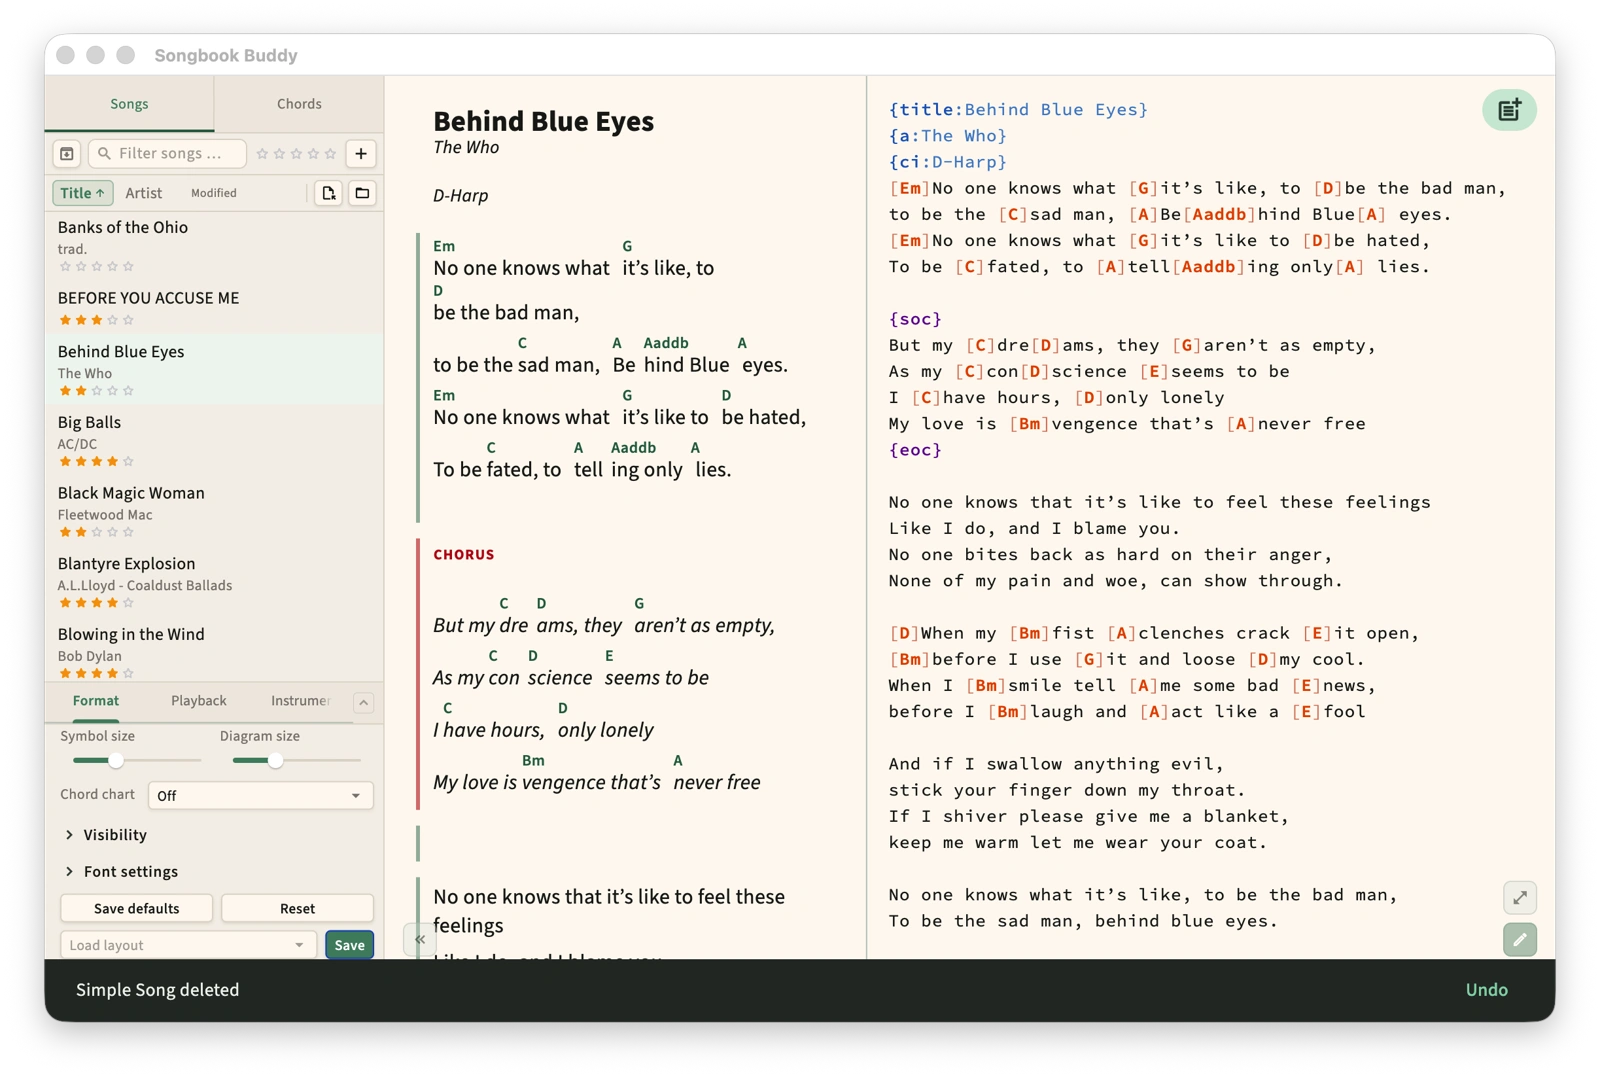1600x1077 pixels.
Task: Give Blantyre Explosion a fifth star
Action: tap(128, 603)
